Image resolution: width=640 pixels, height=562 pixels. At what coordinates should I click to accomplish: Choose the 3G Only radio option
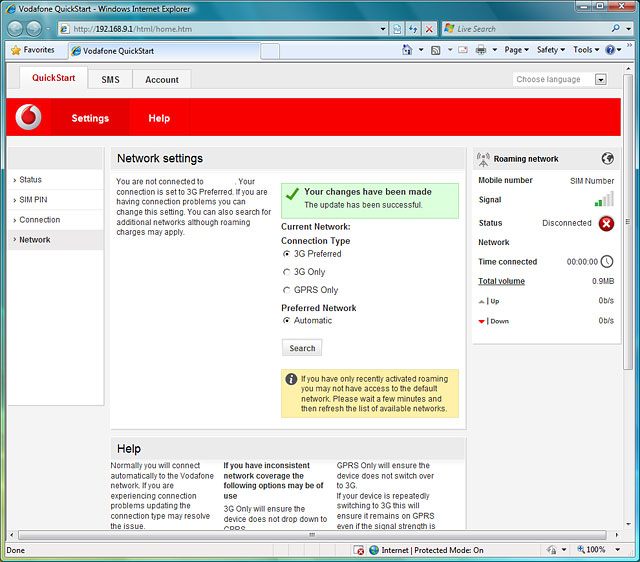point(287,272)
